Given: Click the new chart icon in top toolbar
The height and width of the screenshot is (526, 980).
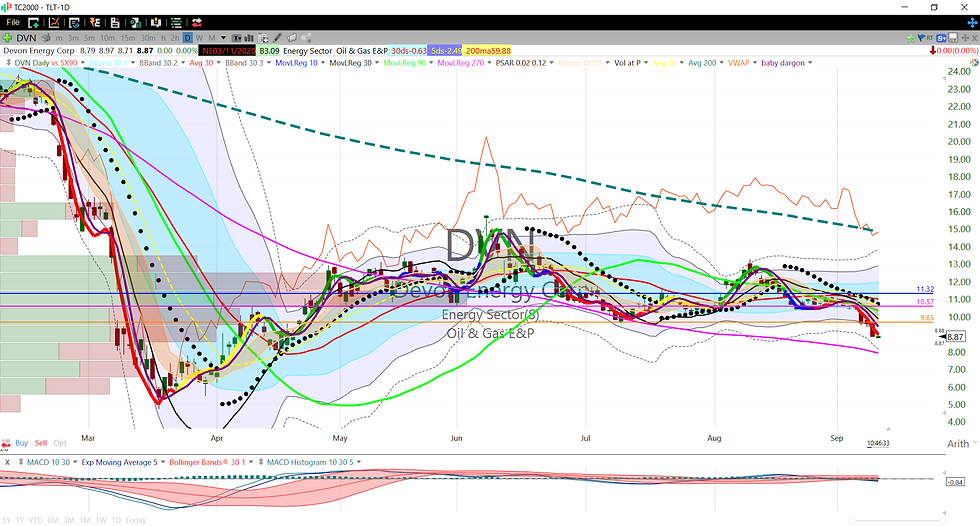Looking at the screenshot, I should coord(54,22).
